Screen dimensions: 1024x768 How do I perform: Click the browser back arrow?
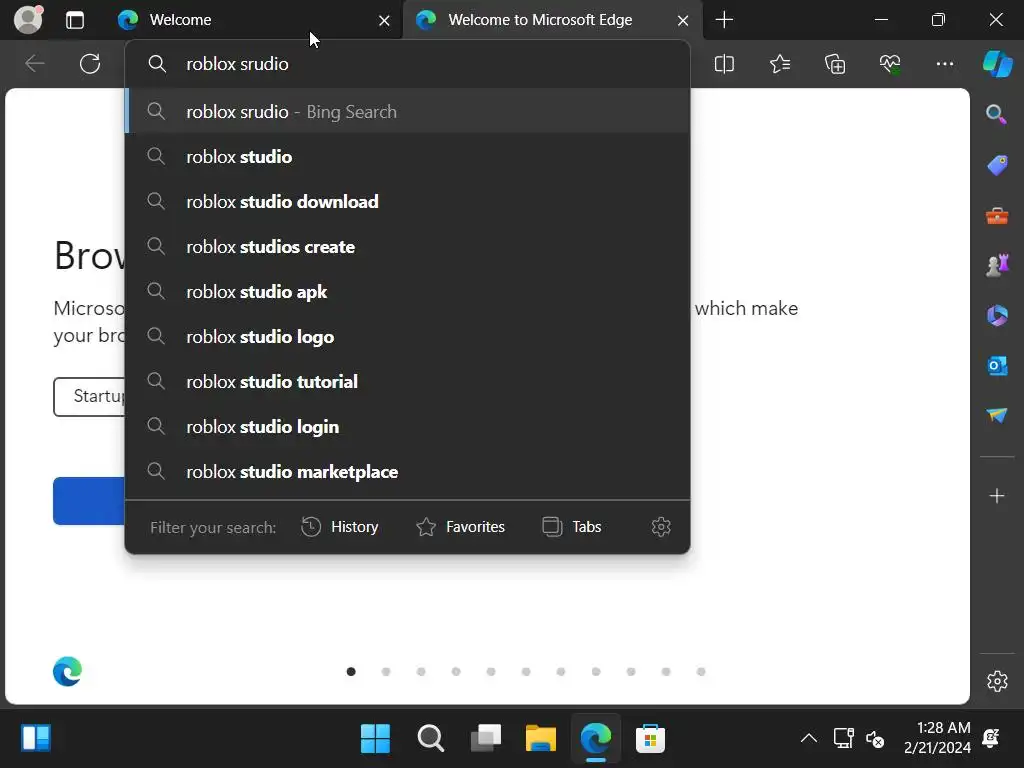coord(34,64)
